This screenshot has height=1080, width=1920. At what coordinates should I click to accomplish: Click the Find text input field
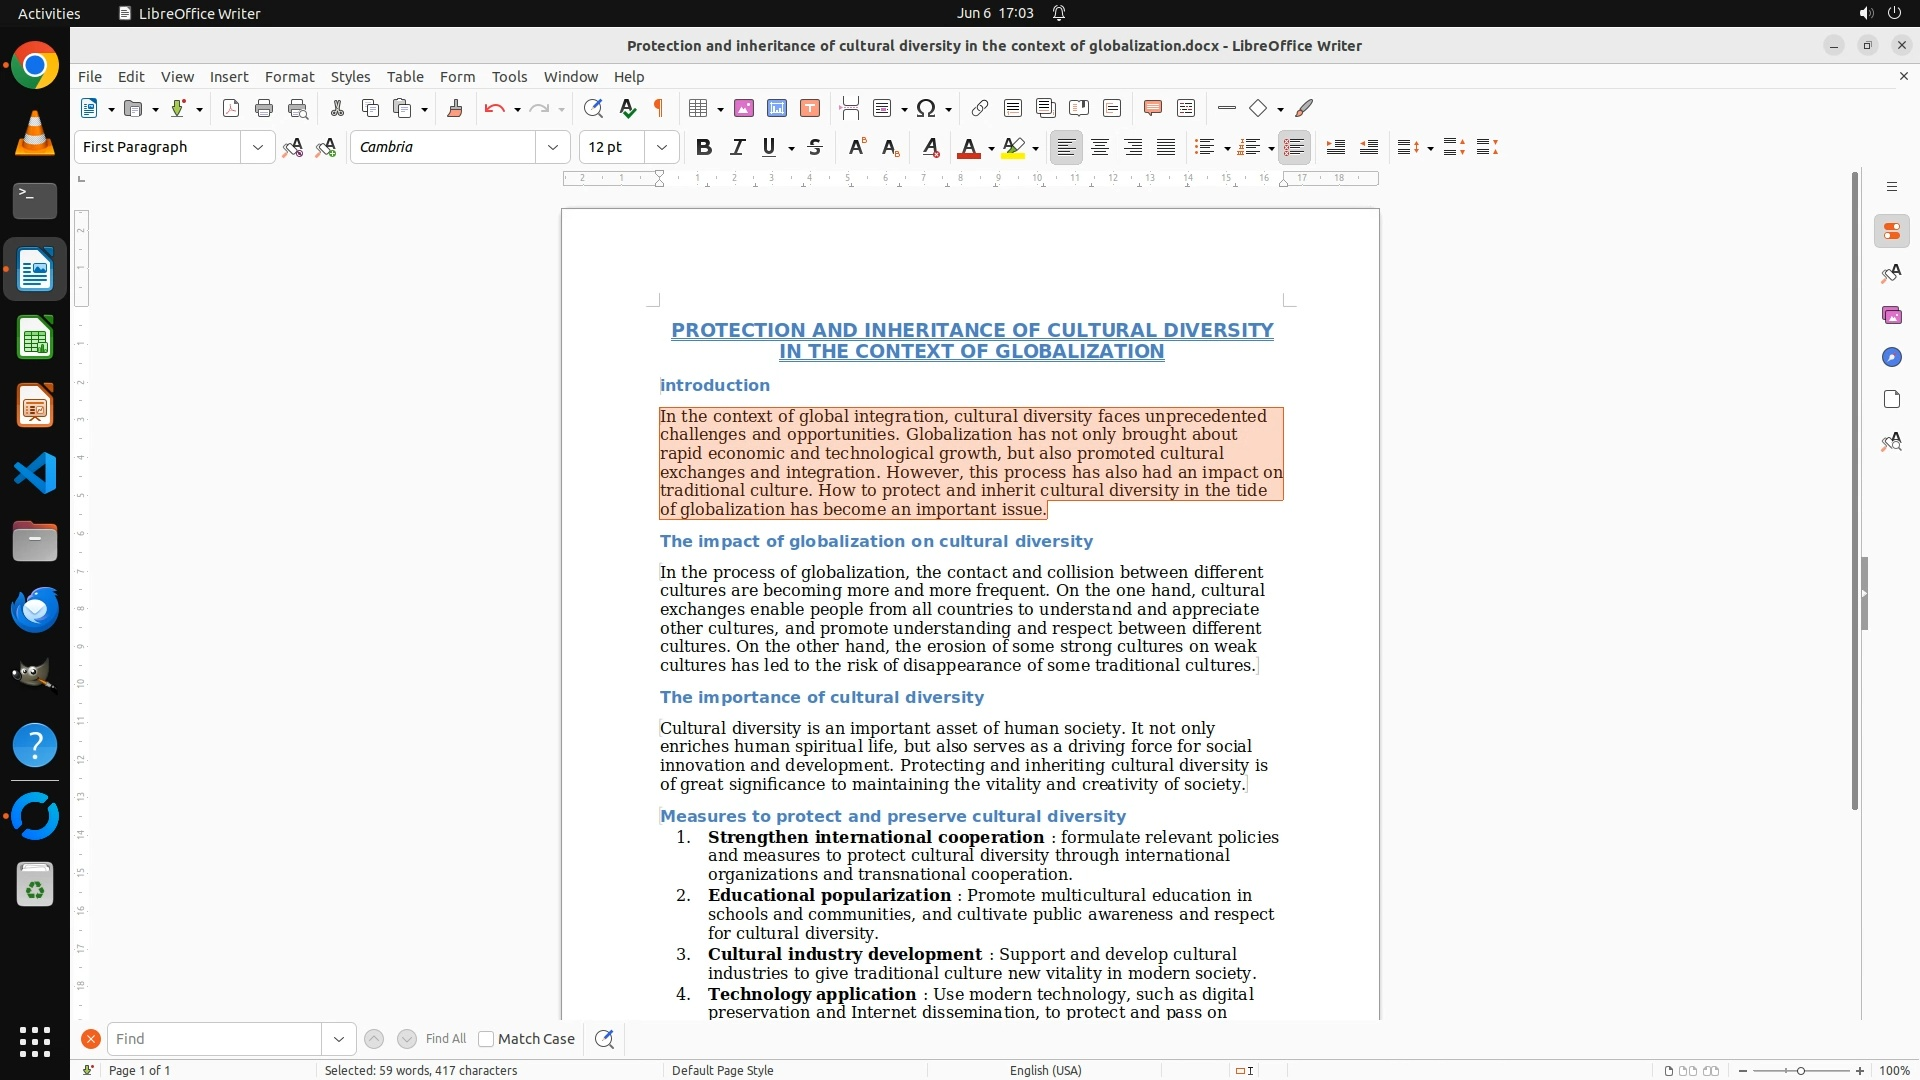(x=214, y=1039)
